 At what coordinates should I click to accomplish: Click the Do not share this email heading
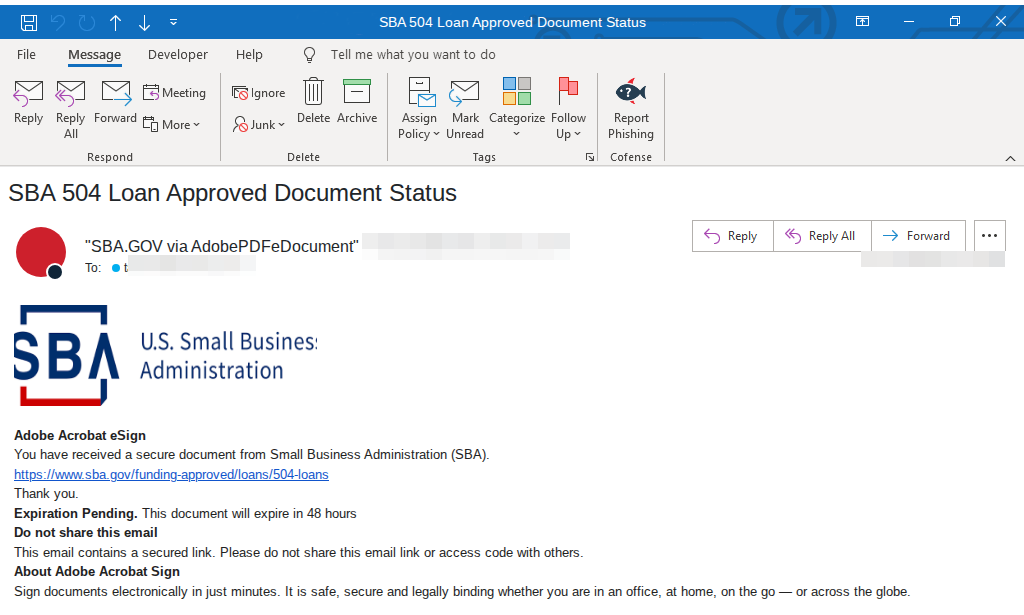[x=86, y=533]
